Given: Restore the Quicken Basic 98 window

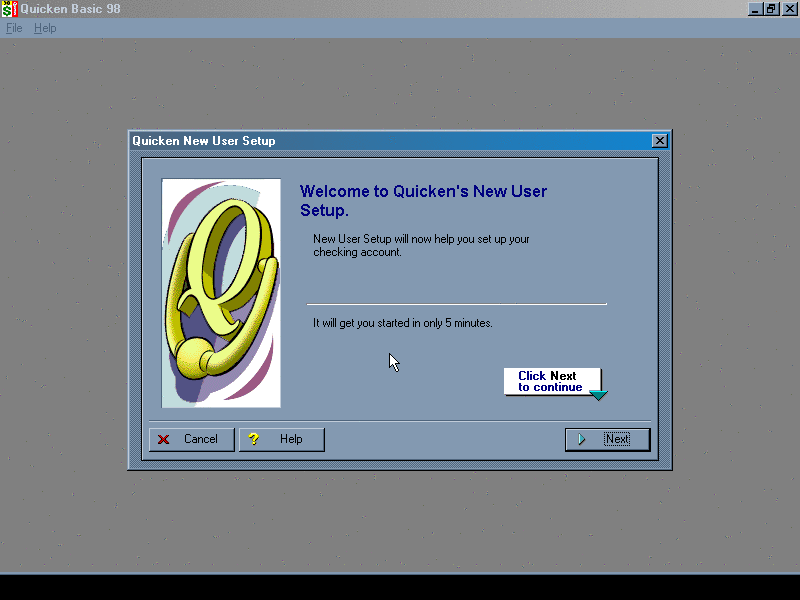Looking at the screenshot, I should tap(771, 9).
